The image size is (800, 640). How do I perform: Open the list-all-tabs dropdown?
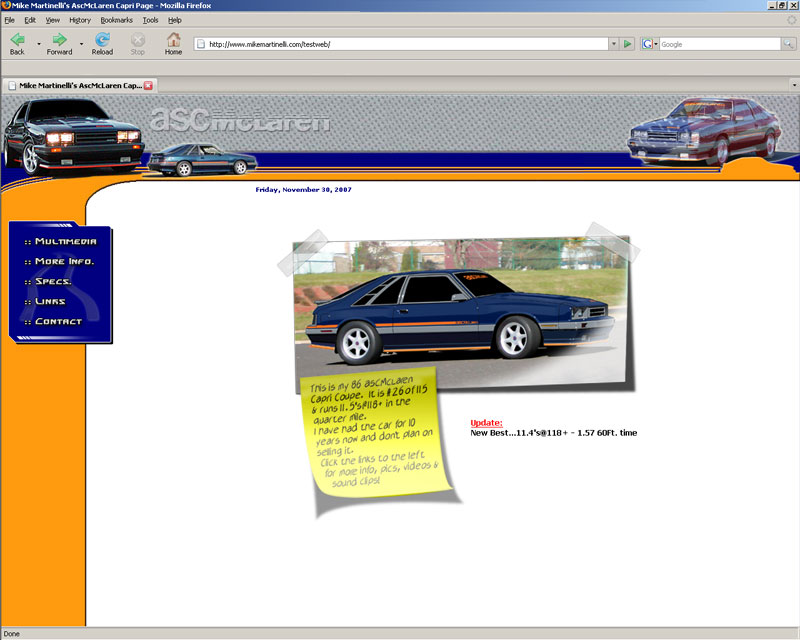794,85
